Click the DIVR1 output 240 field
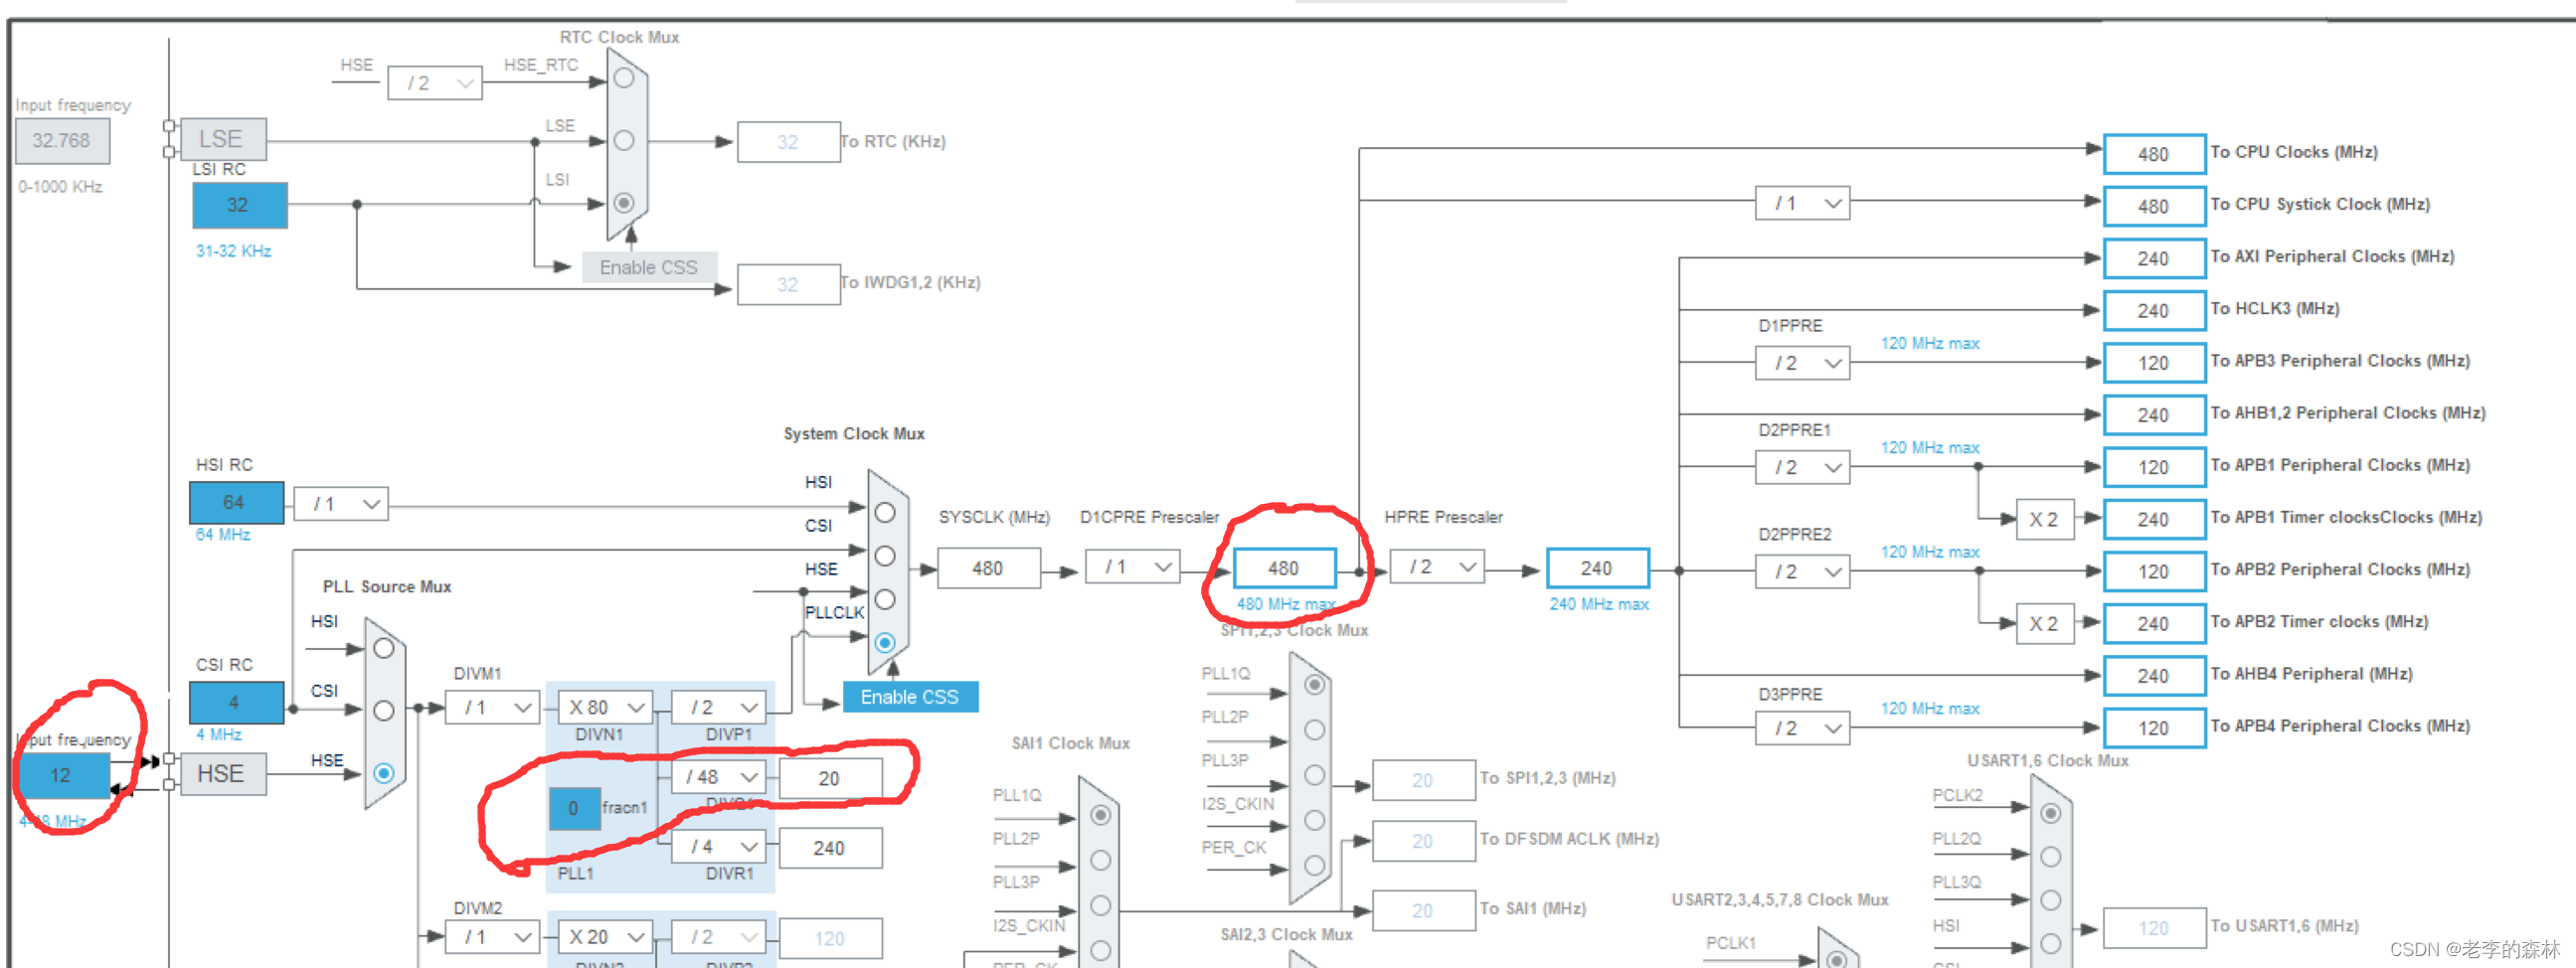Viewport: 2576px width, 968px height. [830, 848]
